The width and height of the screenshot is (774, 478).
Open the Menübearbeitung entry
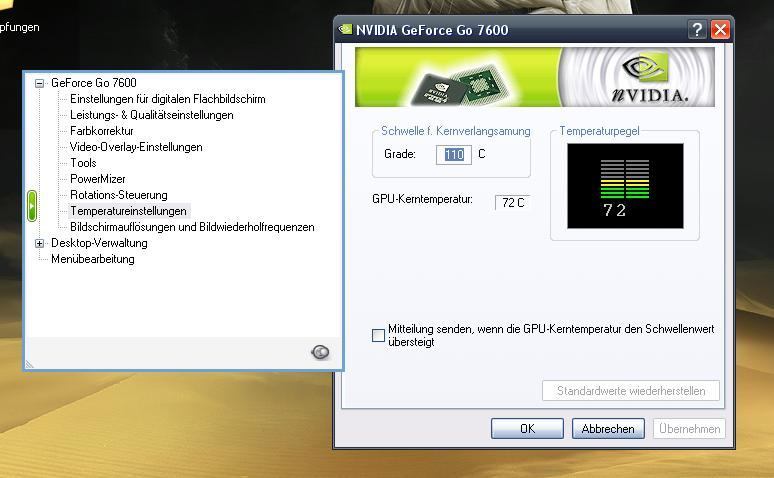click(93, 259)
